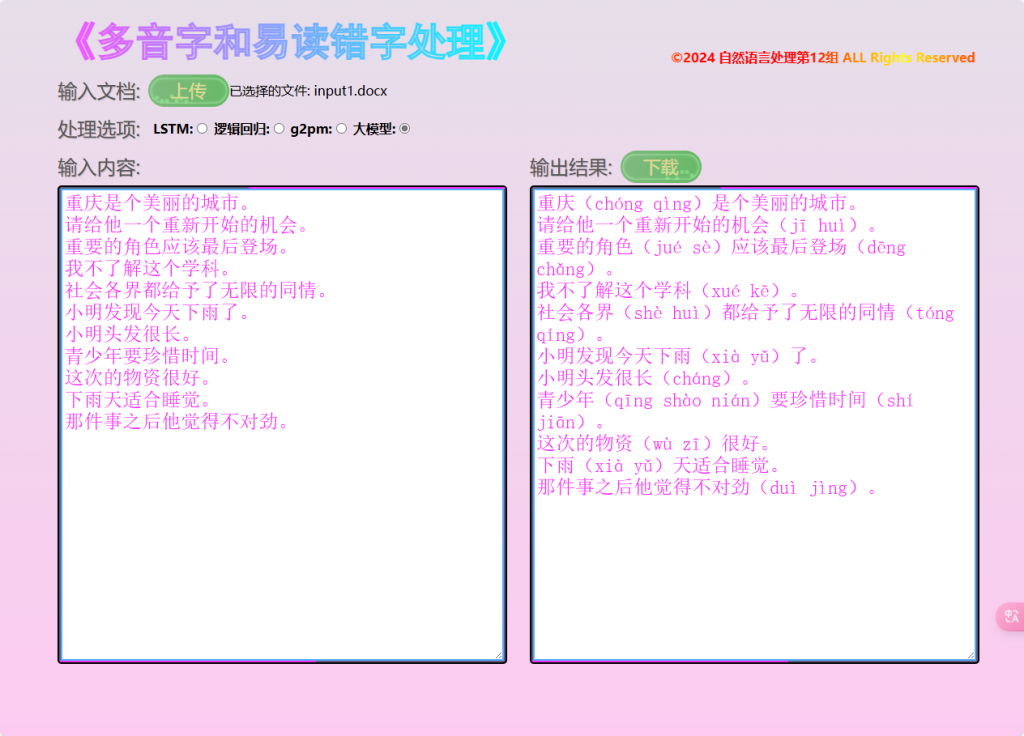This screenshot has width=1024, height=736.
Task: Click the 处理选项 label
Action: (x=98, y=129)
